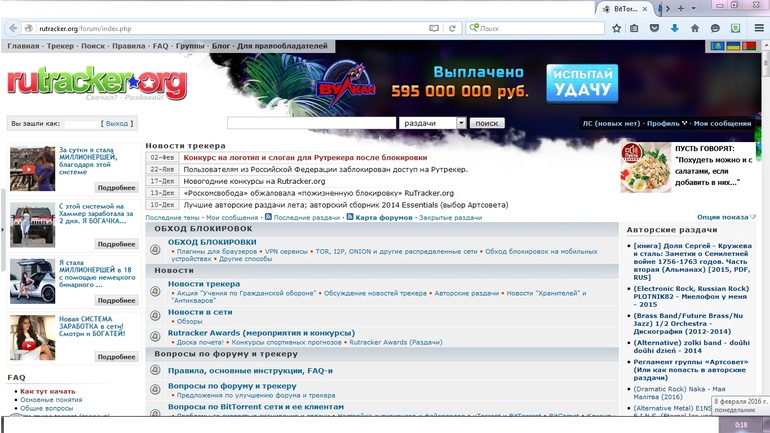Open the раздачи search scope dropdown
The image size is (770, 433).
pyautogui.click(x=433, y=123)
